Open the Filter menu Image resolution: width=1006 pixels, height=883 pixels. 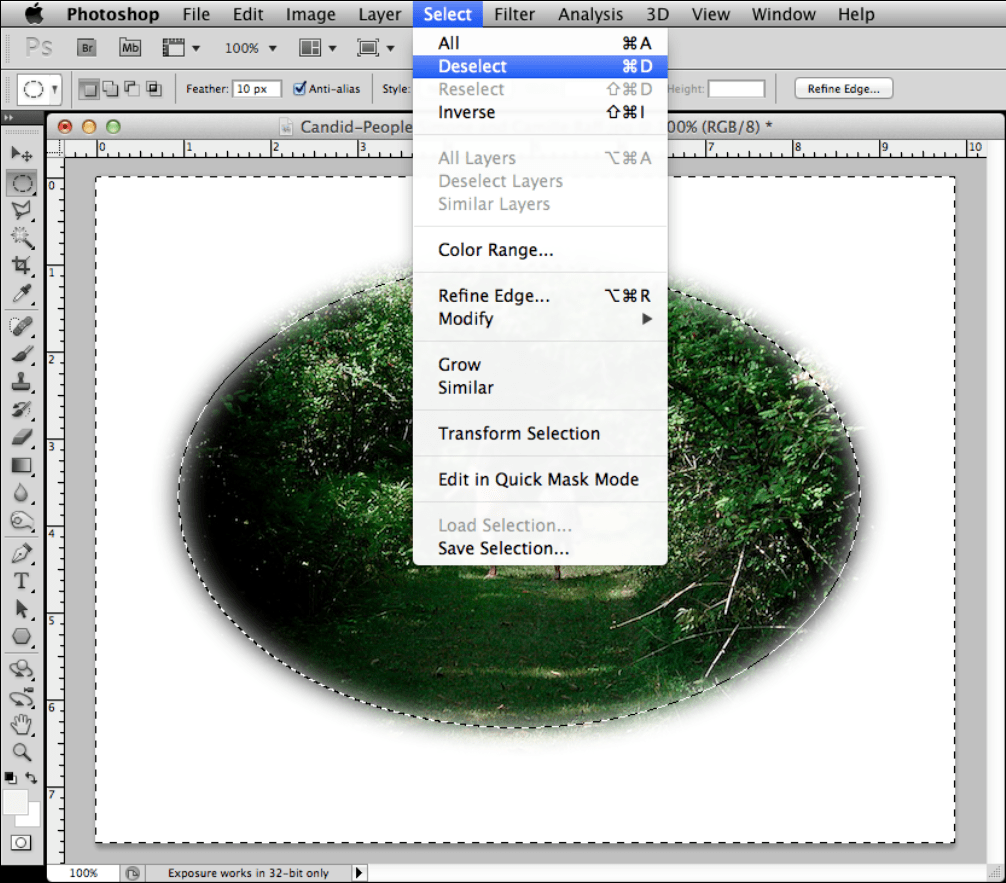pyautogui.click(x=514, y=14)
